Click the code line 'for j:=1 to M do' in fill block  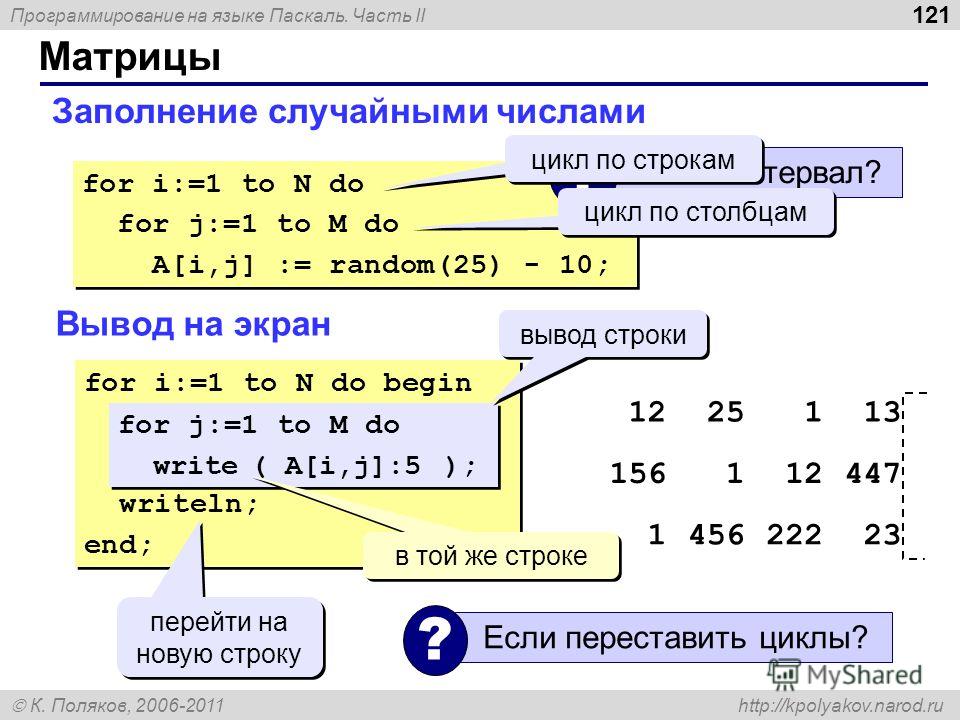coord(258,224)
